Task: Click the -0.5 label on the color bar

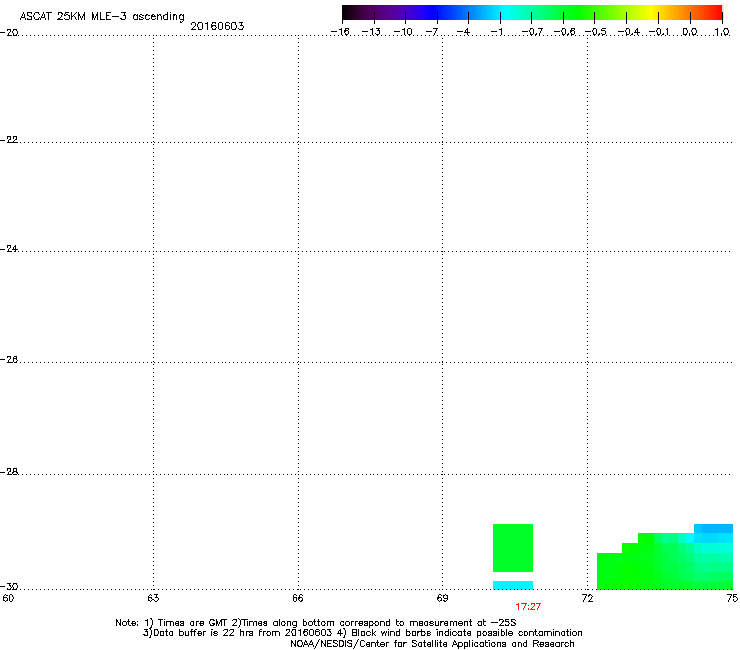Action: [x=596, y=32]
